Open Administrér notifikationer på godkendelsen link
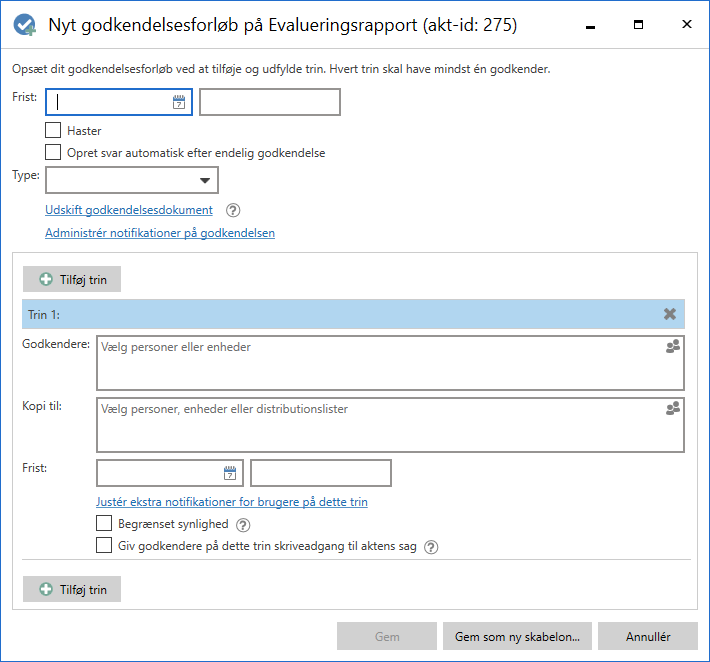710x662 pixels. (160, 232)
